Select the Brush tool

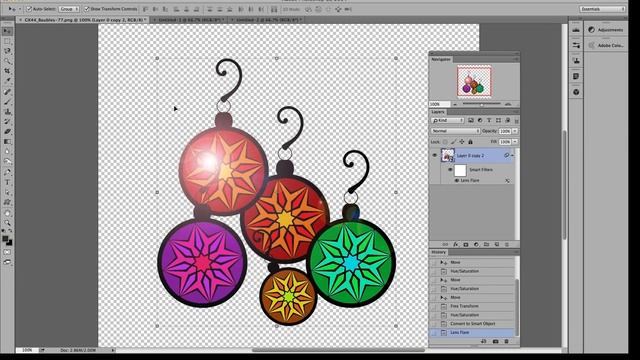(x=7, y=101)
